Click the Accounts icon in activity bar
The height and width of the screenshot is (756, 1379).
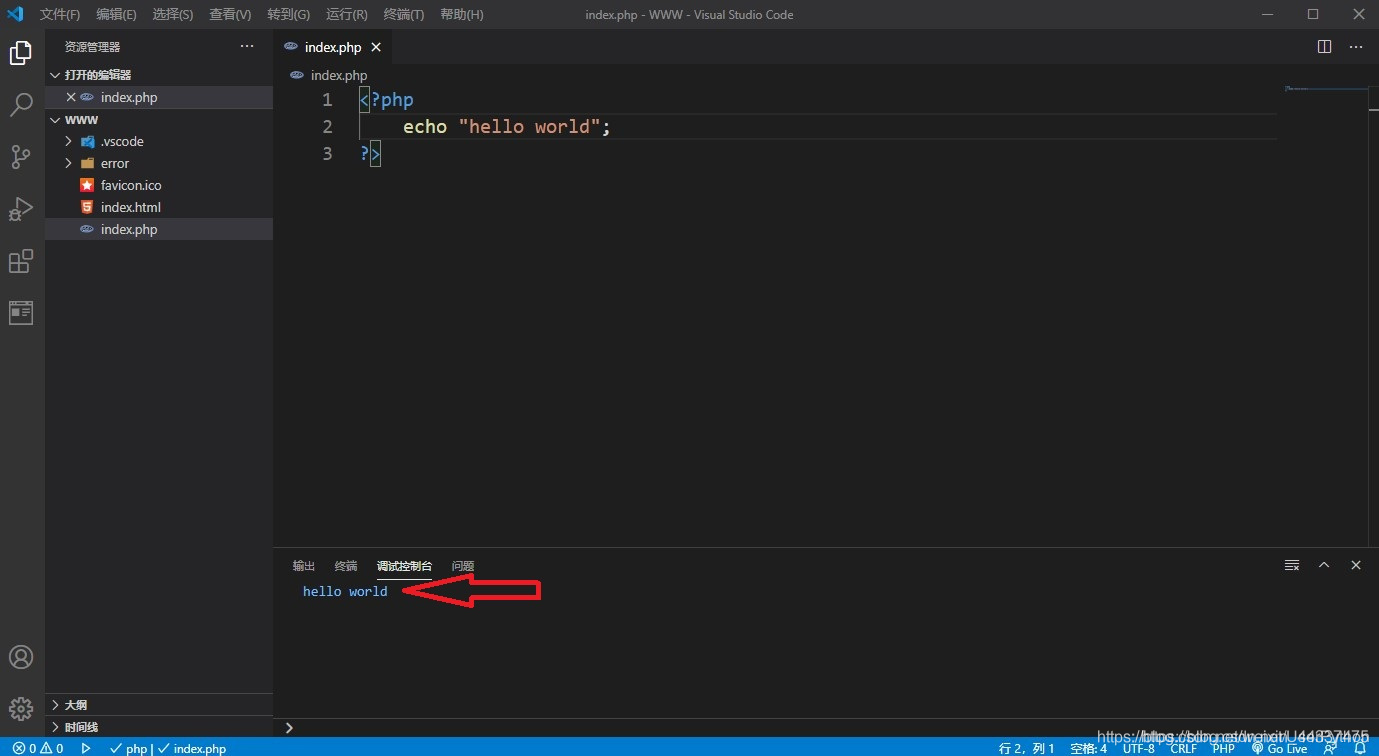coord(21,657)
